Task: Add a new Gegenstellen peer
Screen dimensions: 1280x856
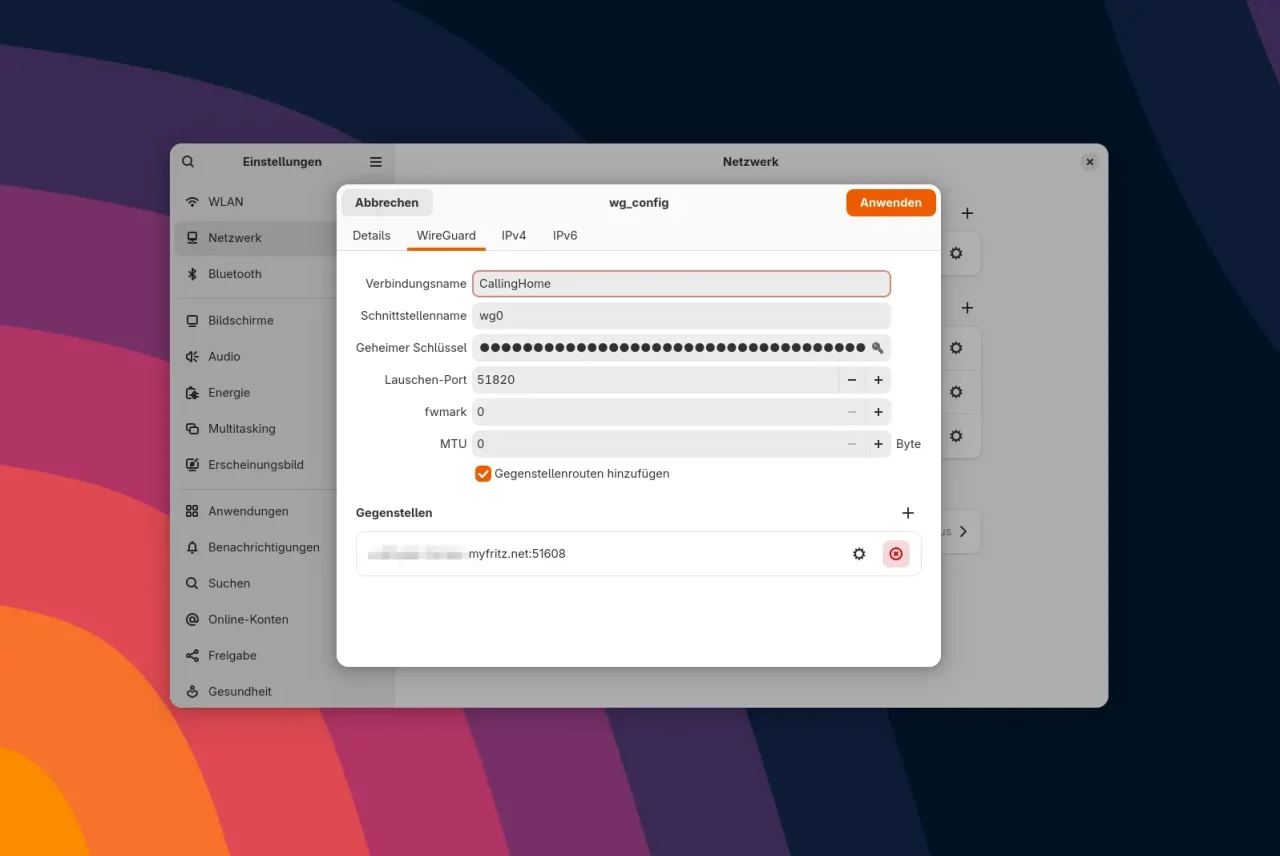Action: point(908,513)
